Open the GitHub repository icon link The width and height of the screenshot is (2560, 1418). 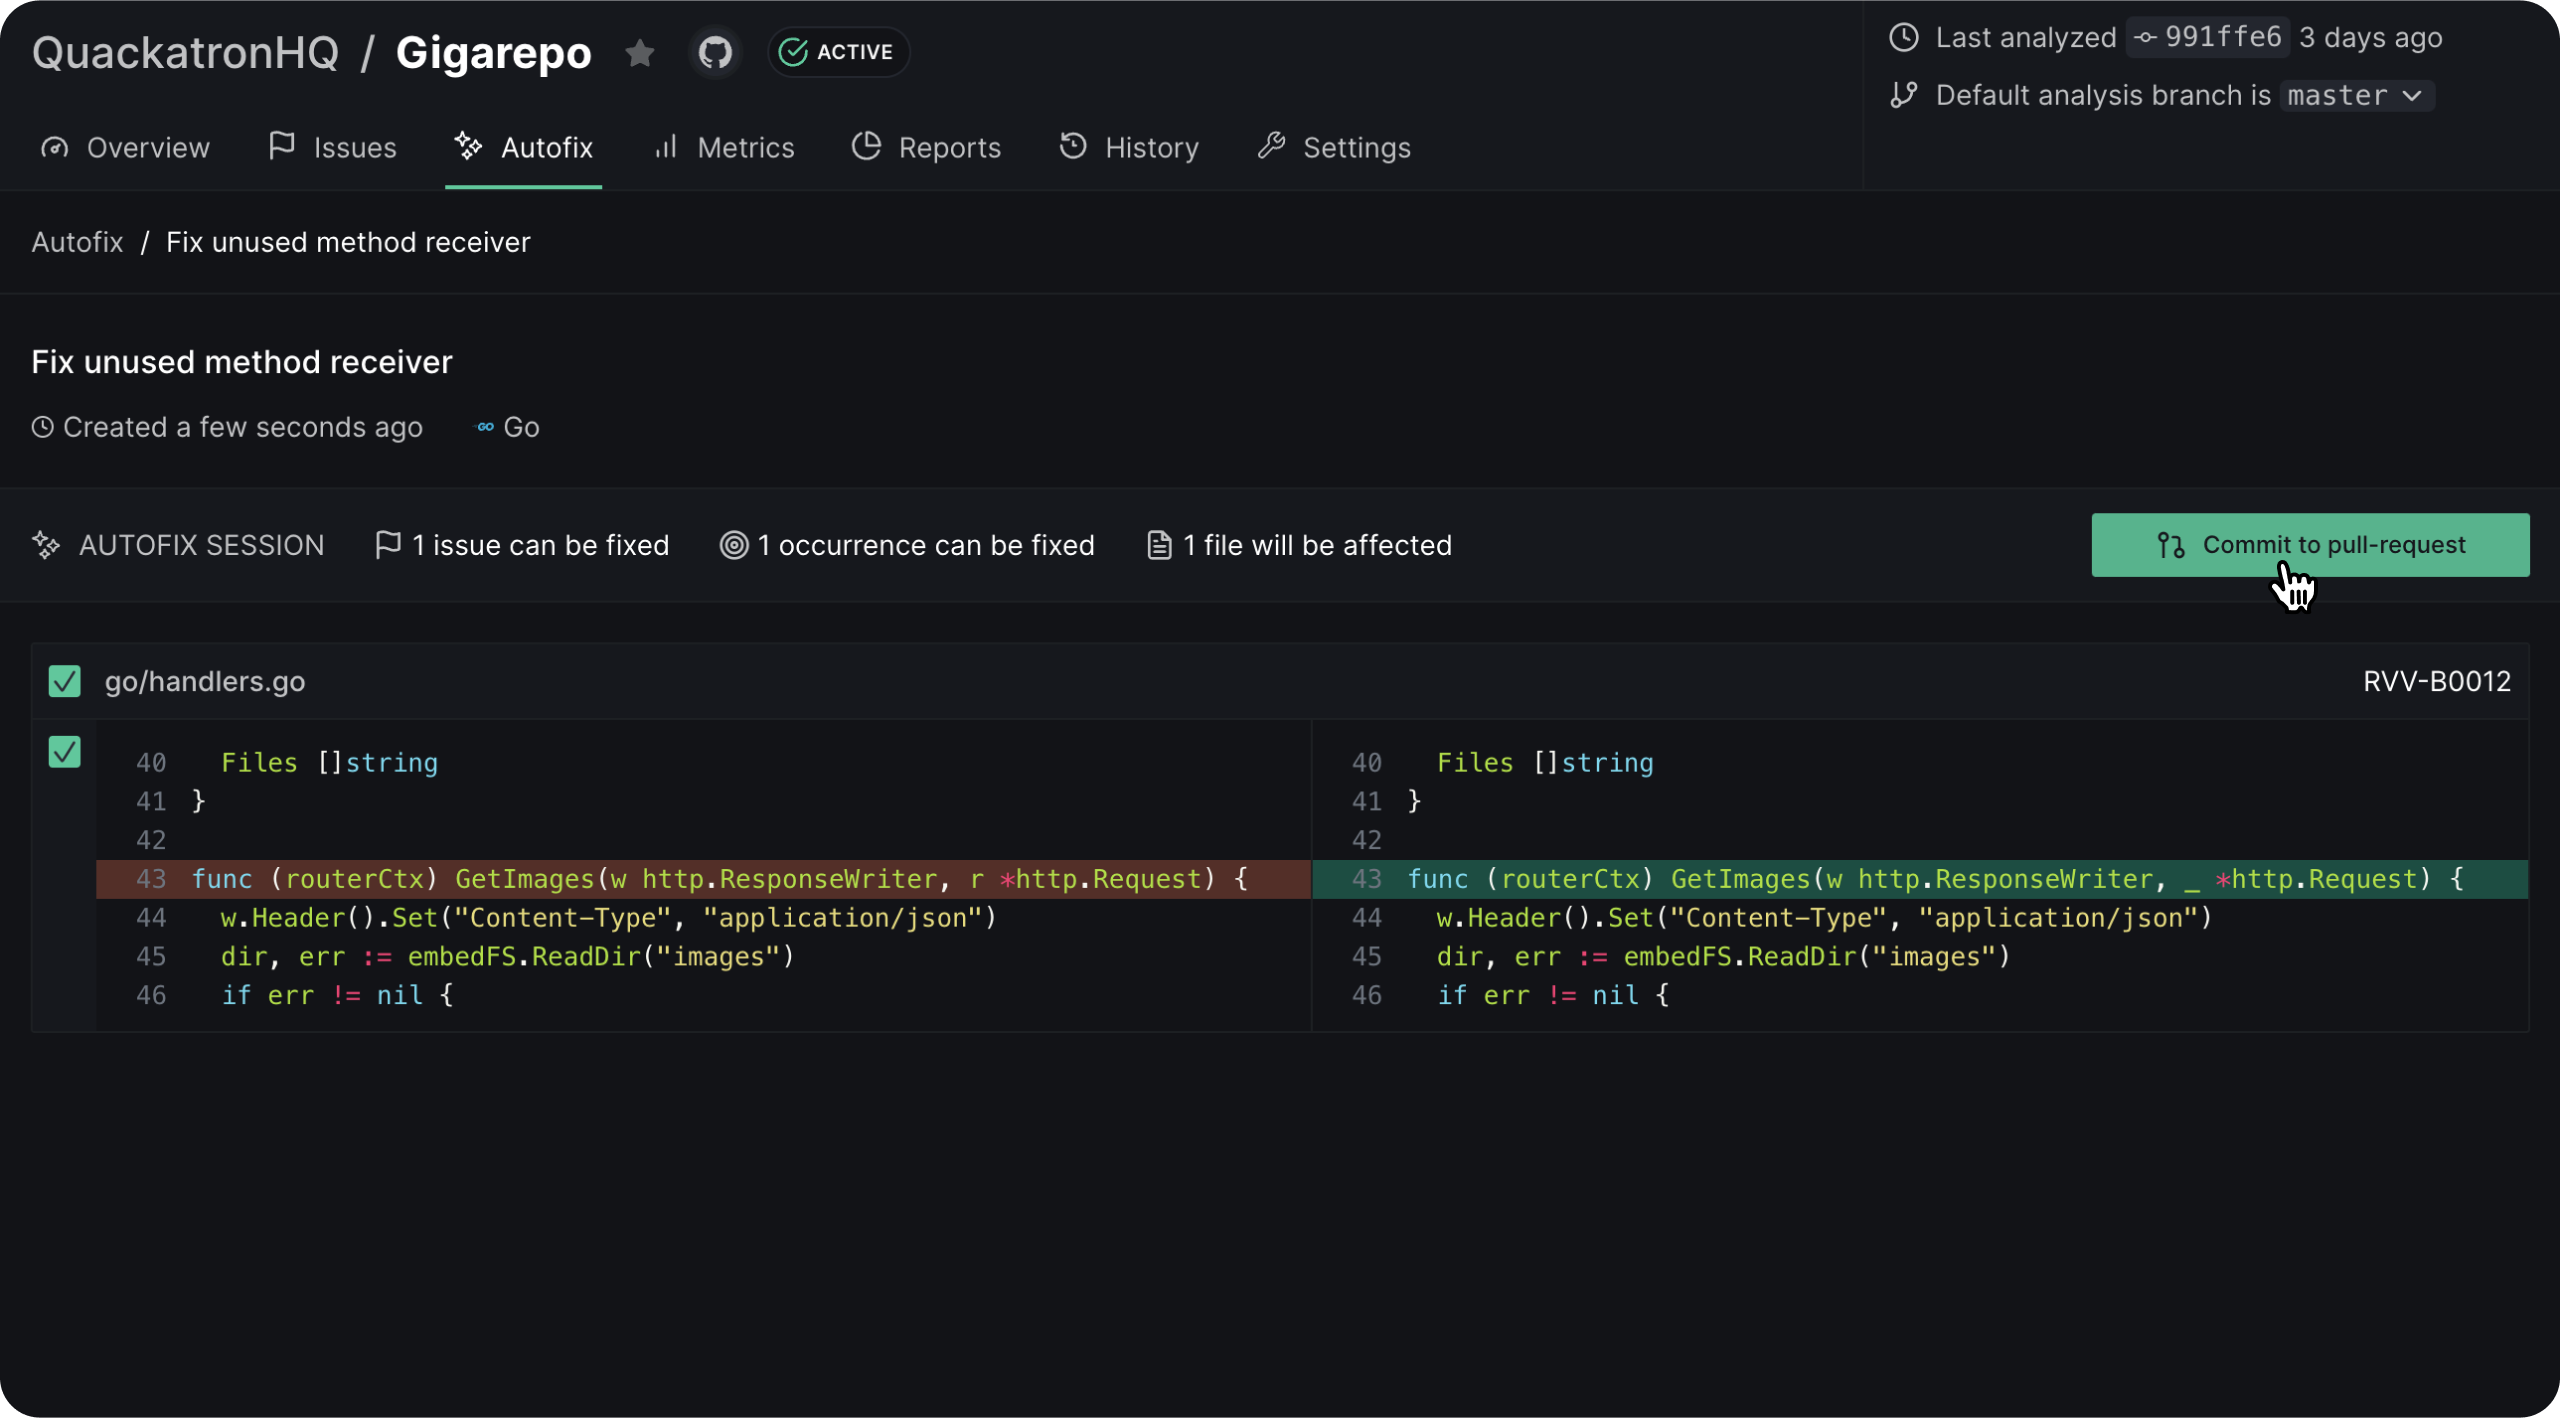coord(715,52)
